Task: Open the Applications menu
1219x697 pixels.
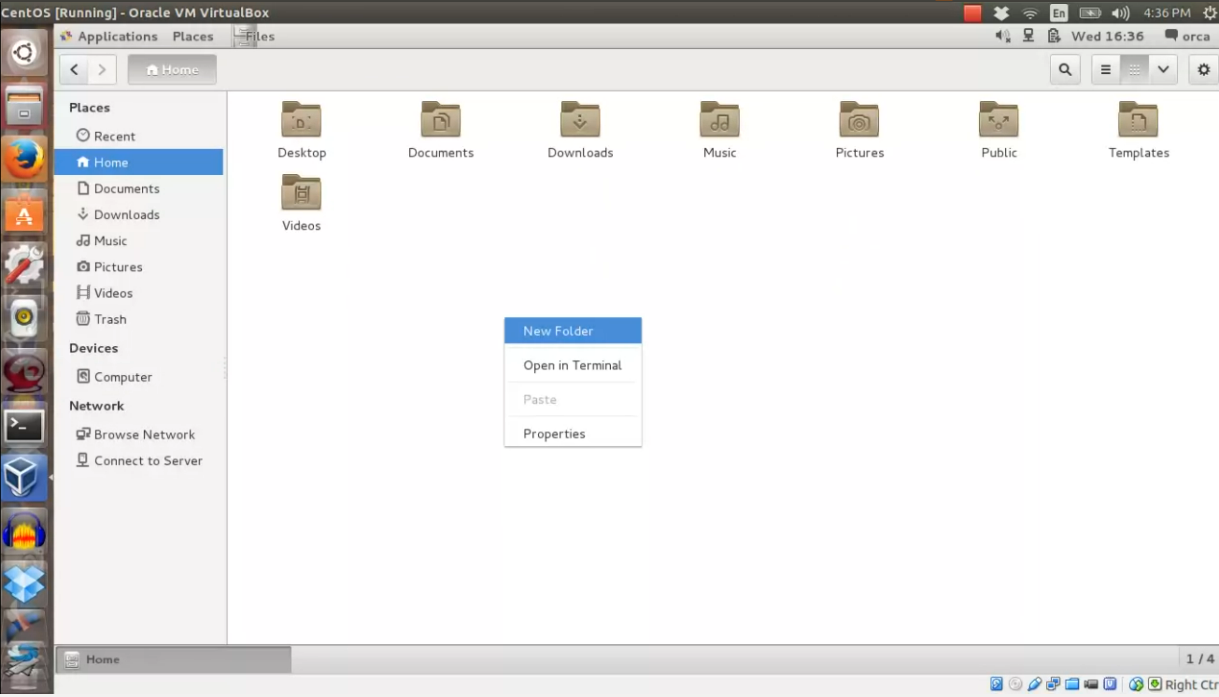Action: pyautogui.click(x=118, y=36)
